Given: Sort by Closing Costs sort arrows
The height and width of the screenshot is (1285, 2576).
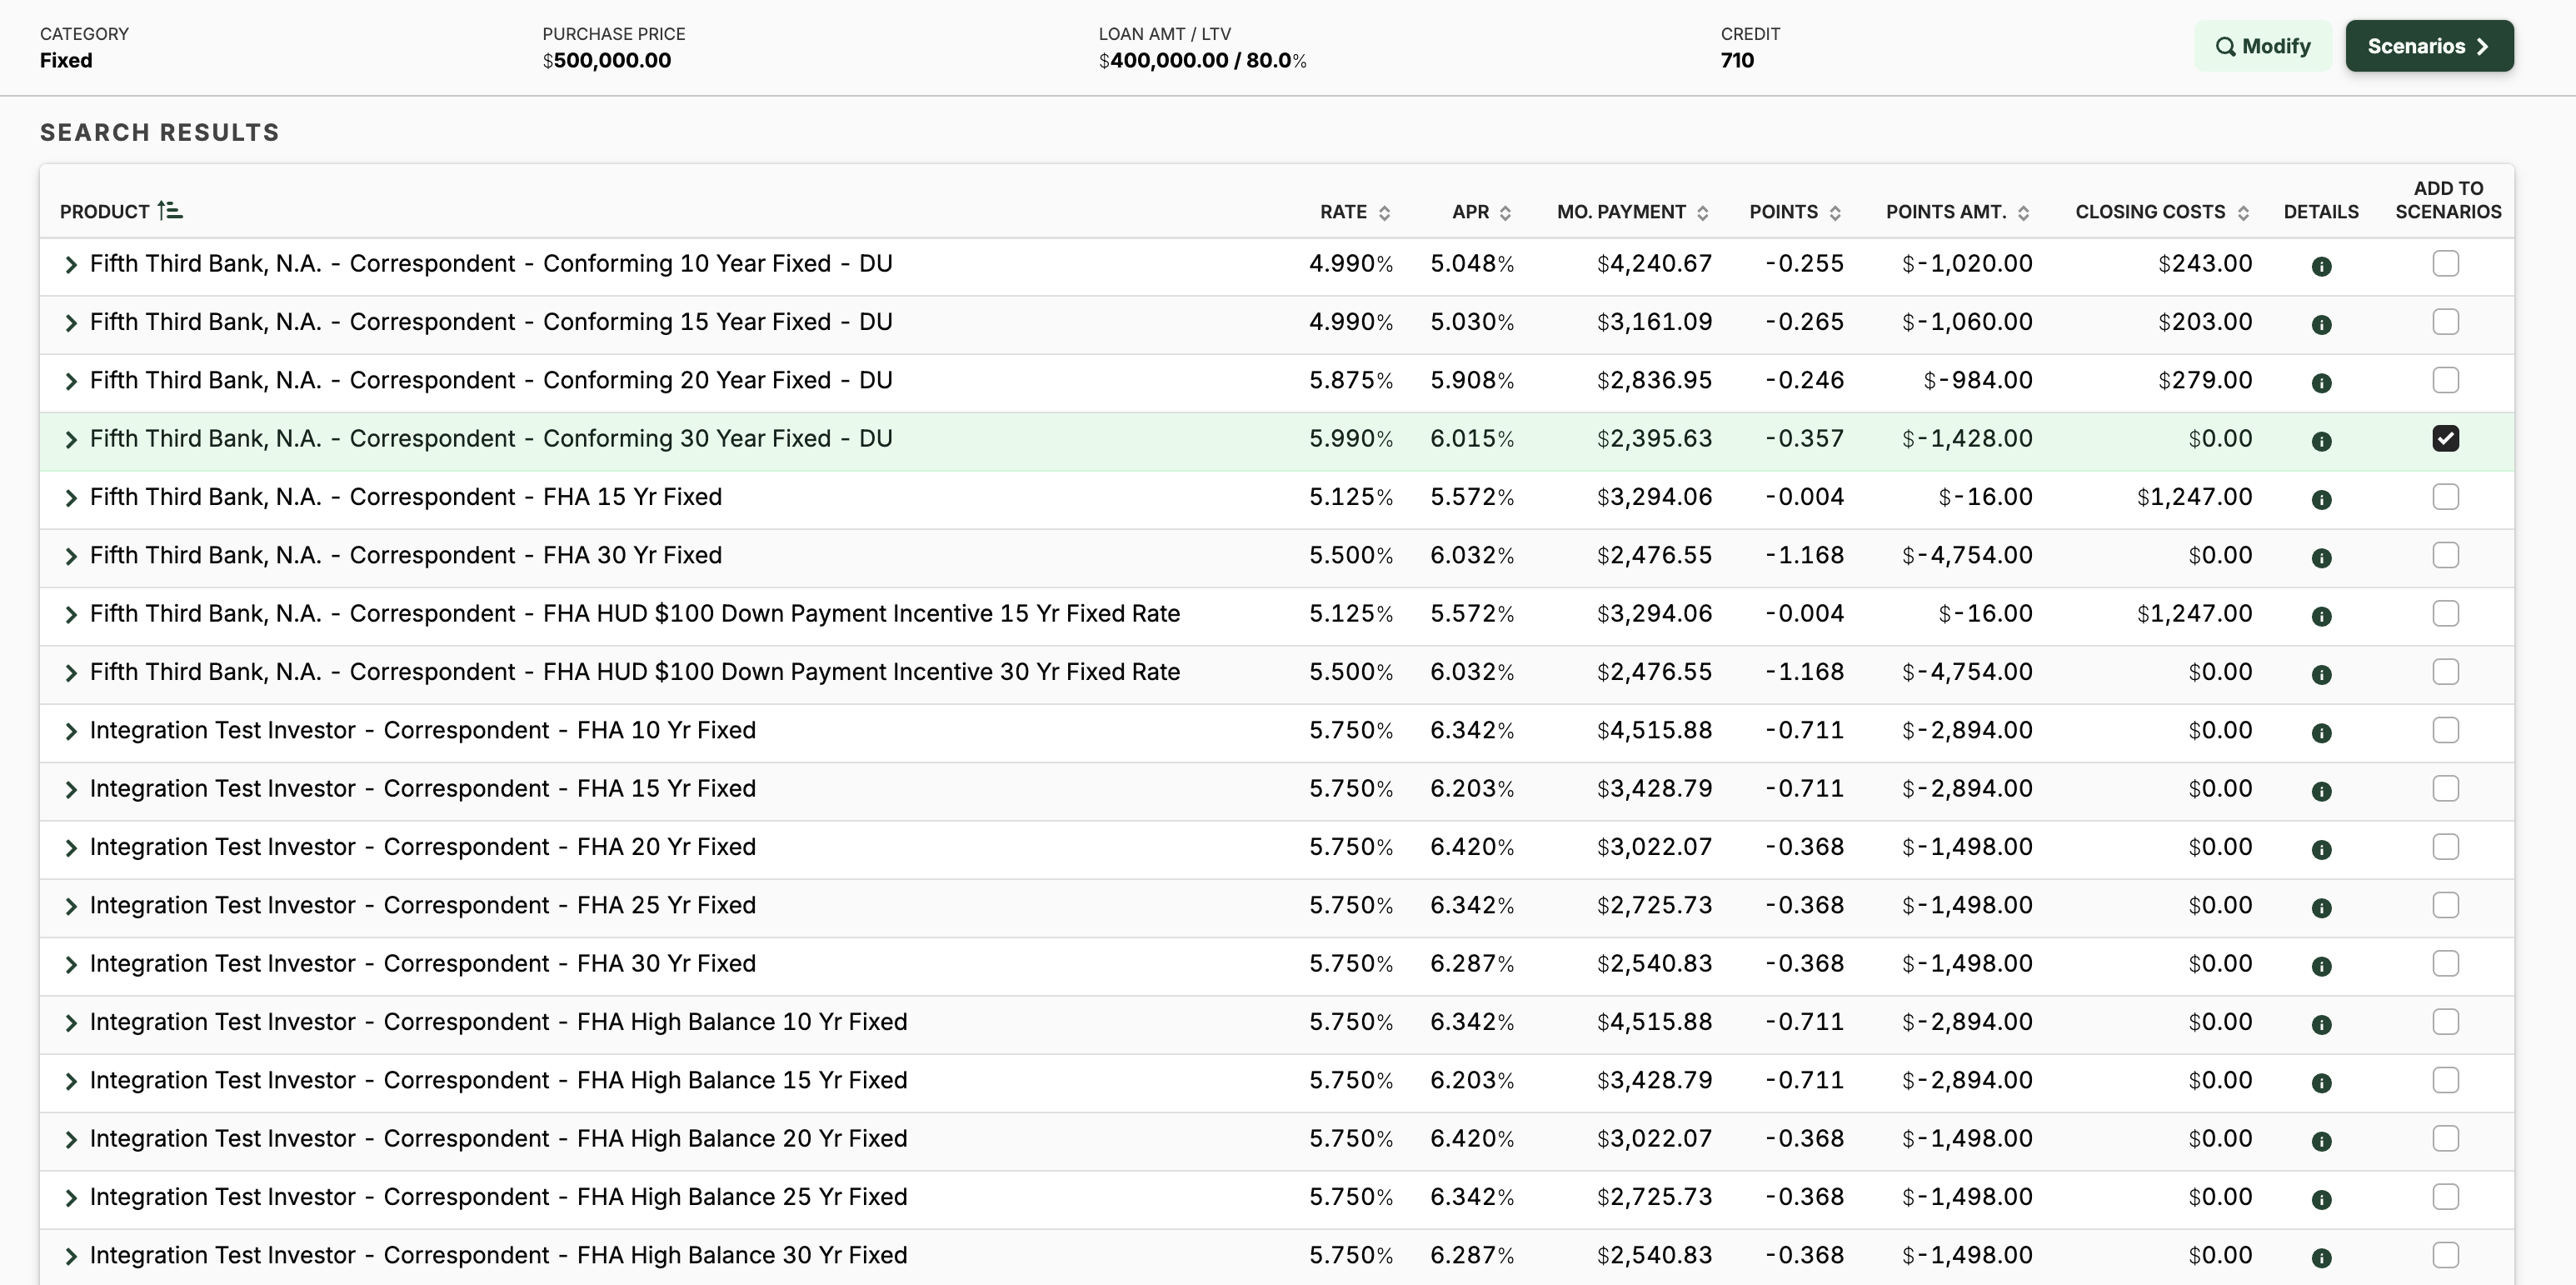Looking at the screenshot, I should [2243, 213].
